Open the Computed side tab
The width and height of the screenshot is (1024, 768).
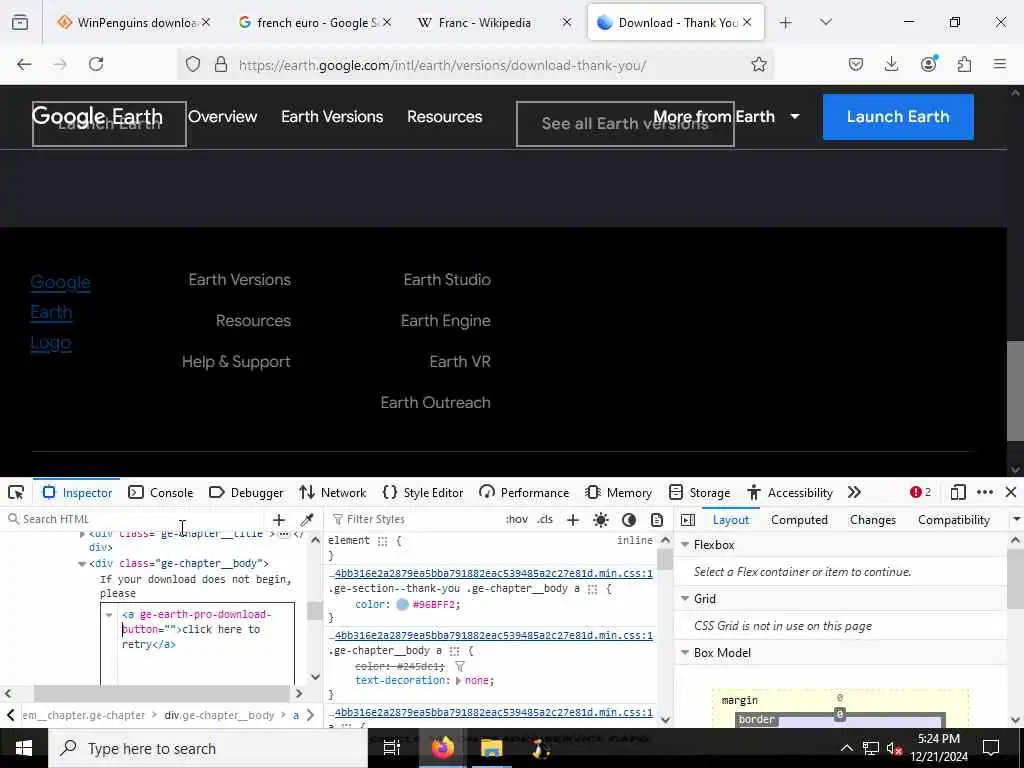(x=799, y=520)
